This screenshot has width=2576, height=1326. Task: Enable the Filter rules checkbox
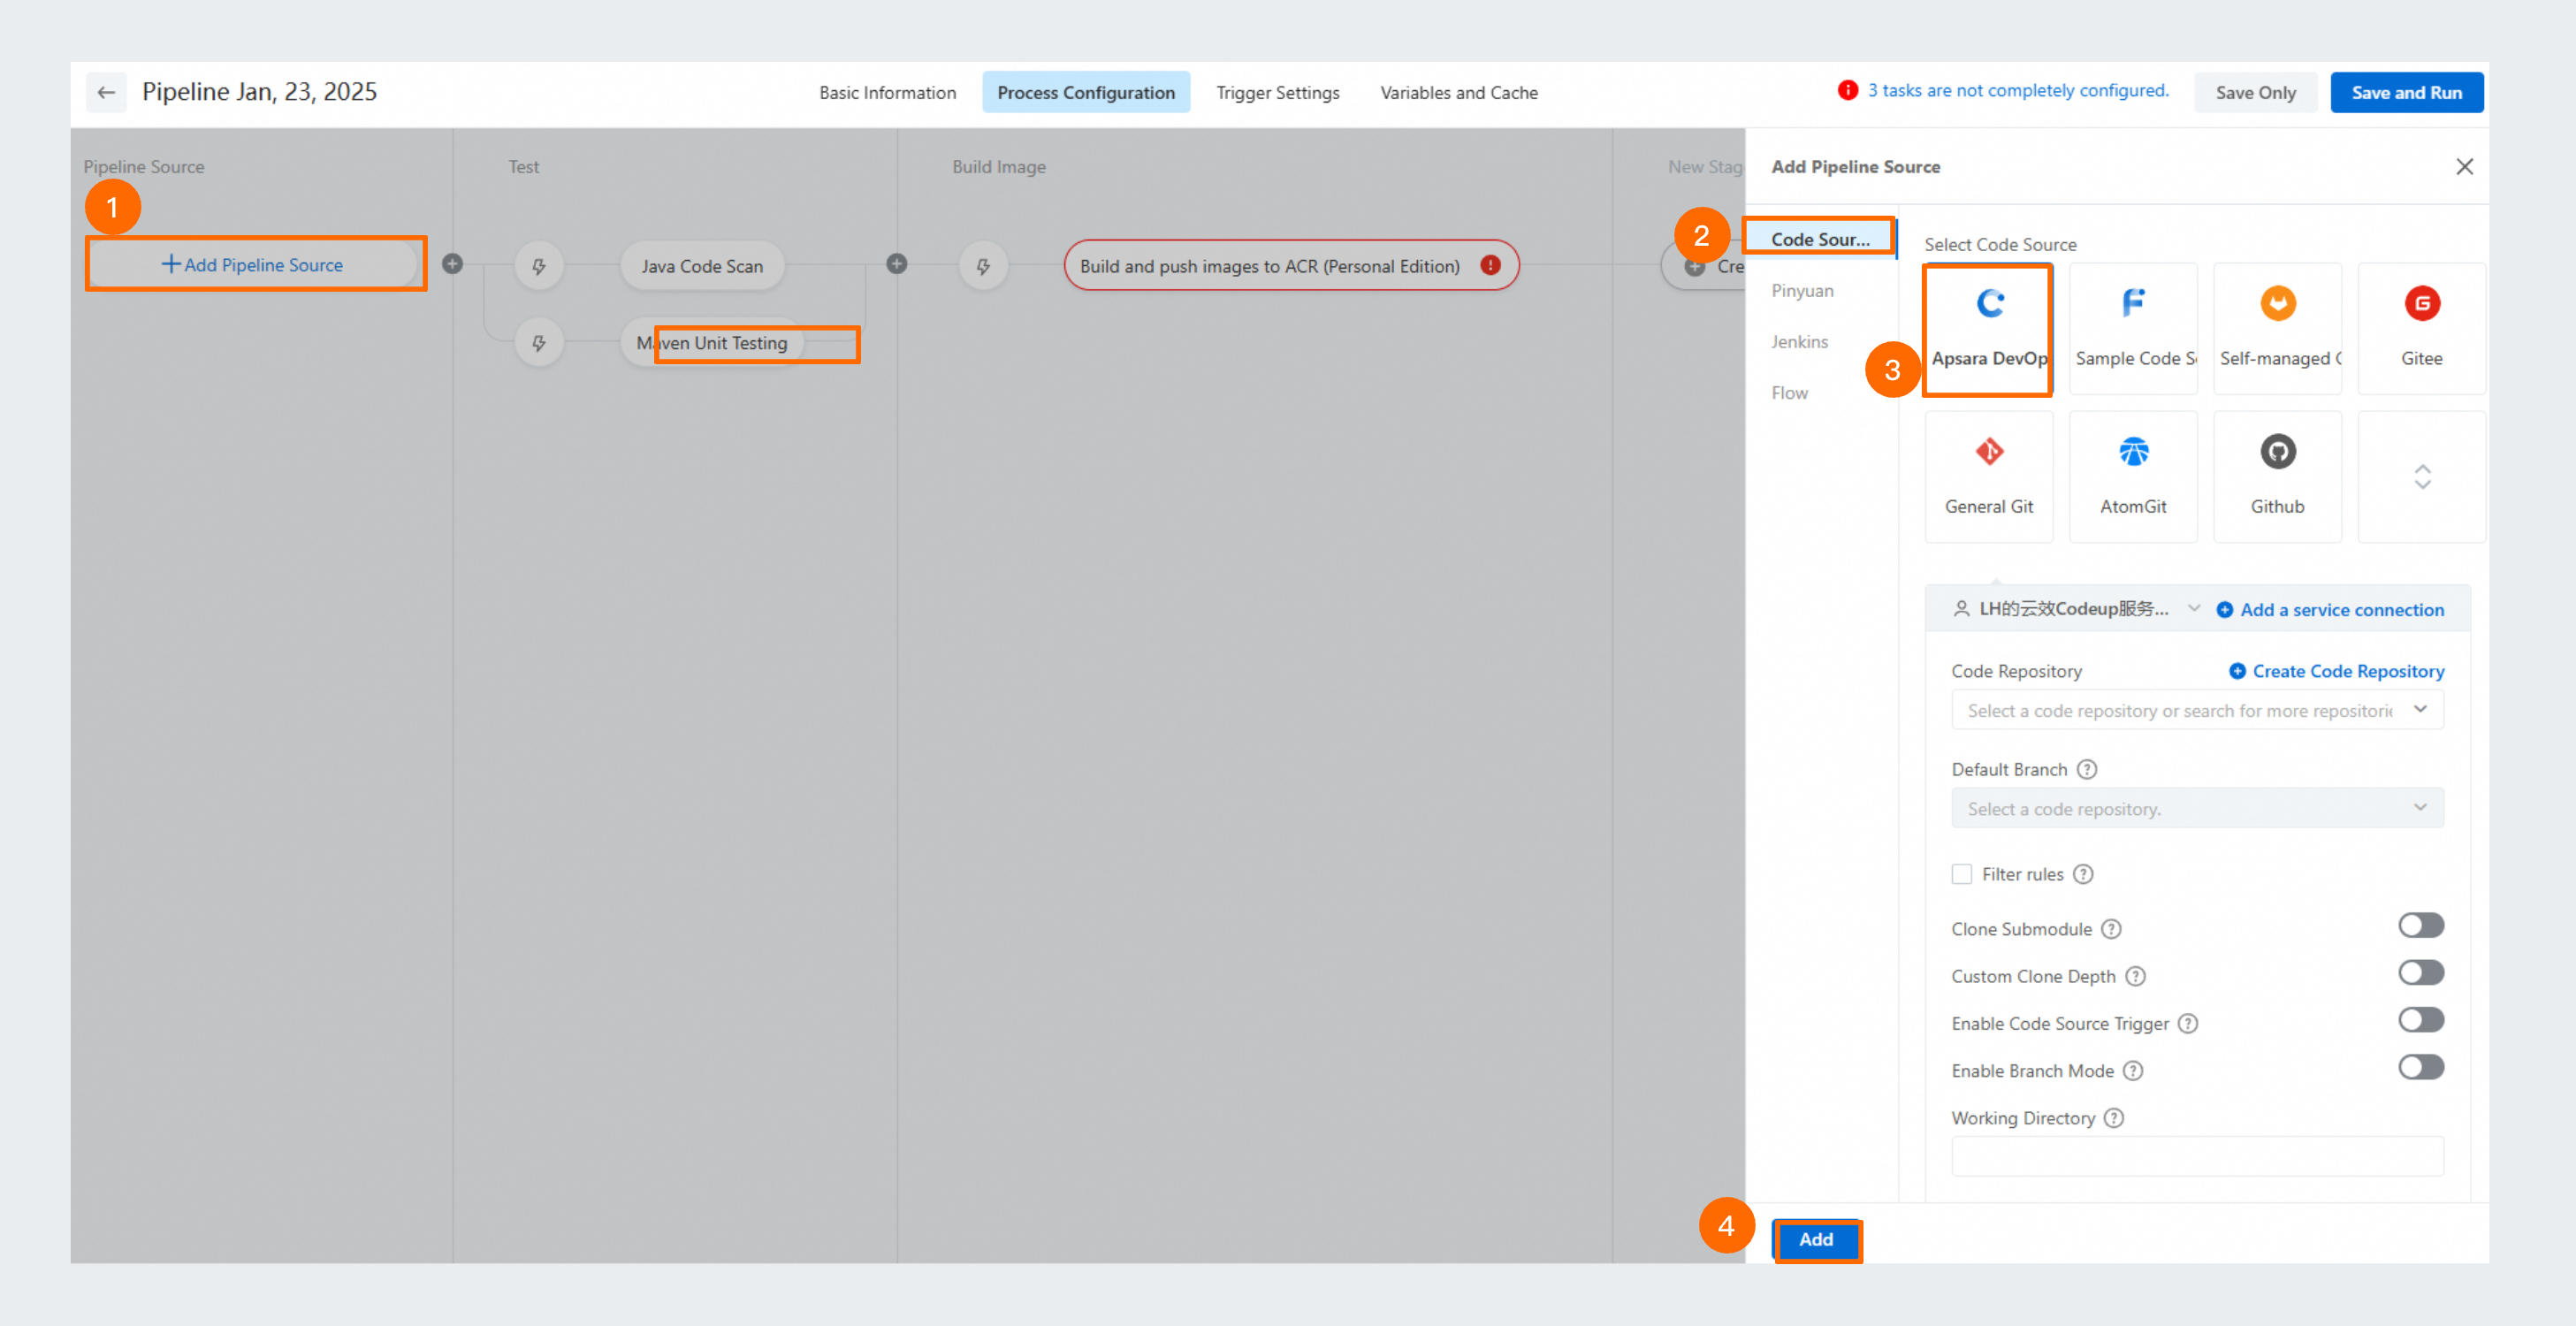pyautogui.click(x=1962, y=874)
